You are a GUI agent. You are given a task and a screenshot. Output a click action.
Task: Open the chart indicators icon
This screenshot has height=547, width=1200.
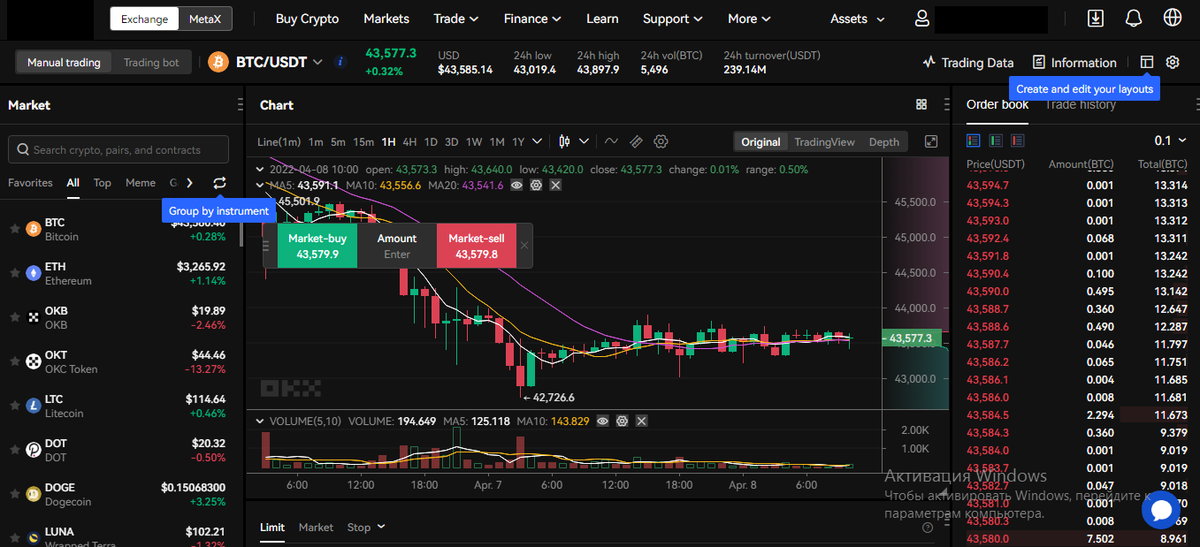pyautogui.click(x=611, y=142)
